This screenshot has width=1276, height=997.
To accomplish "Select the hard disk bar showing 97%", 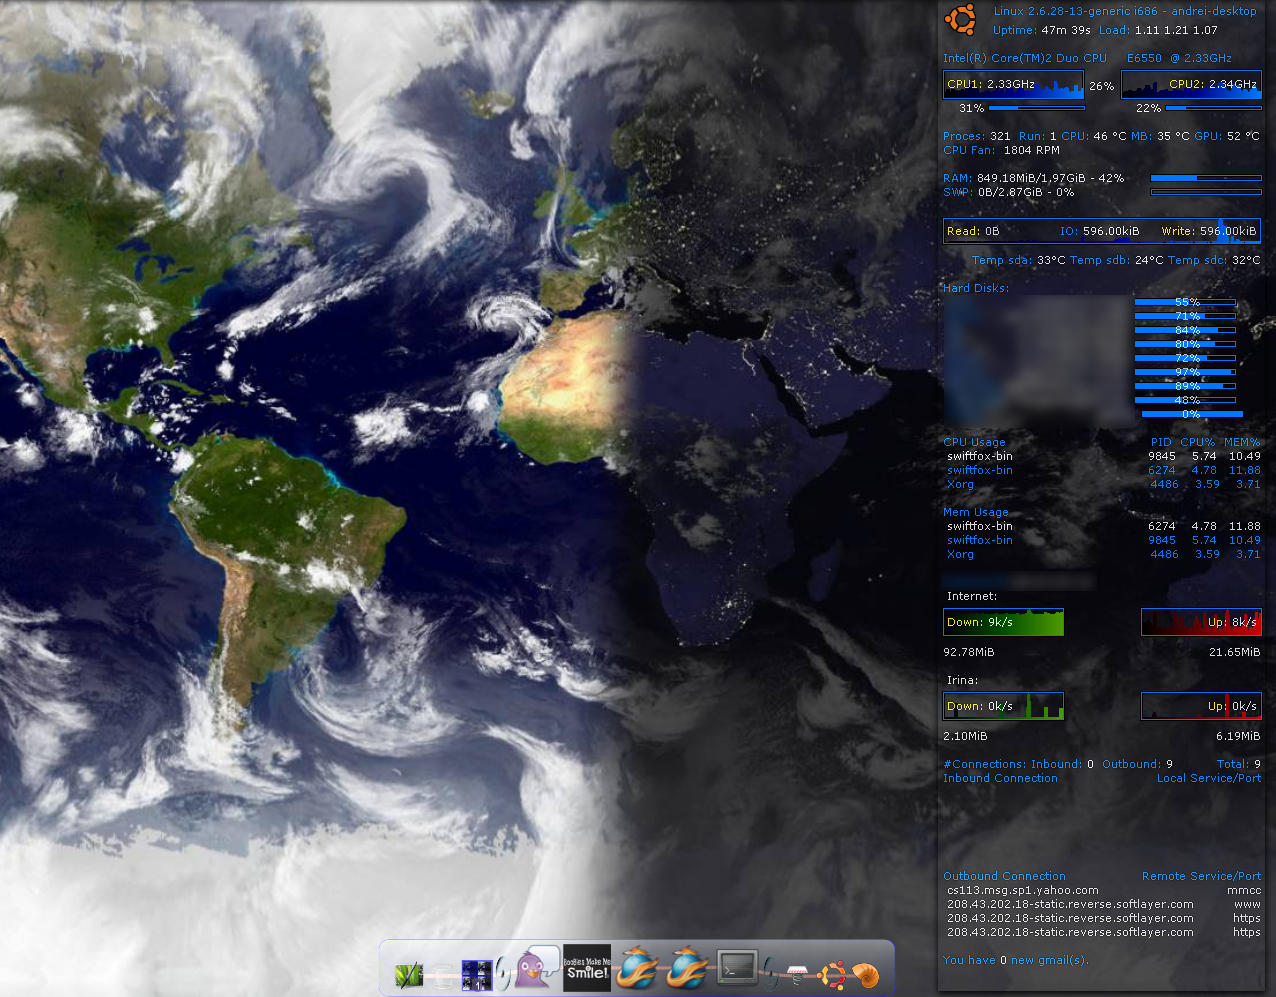I will [x=1186, y=372].
